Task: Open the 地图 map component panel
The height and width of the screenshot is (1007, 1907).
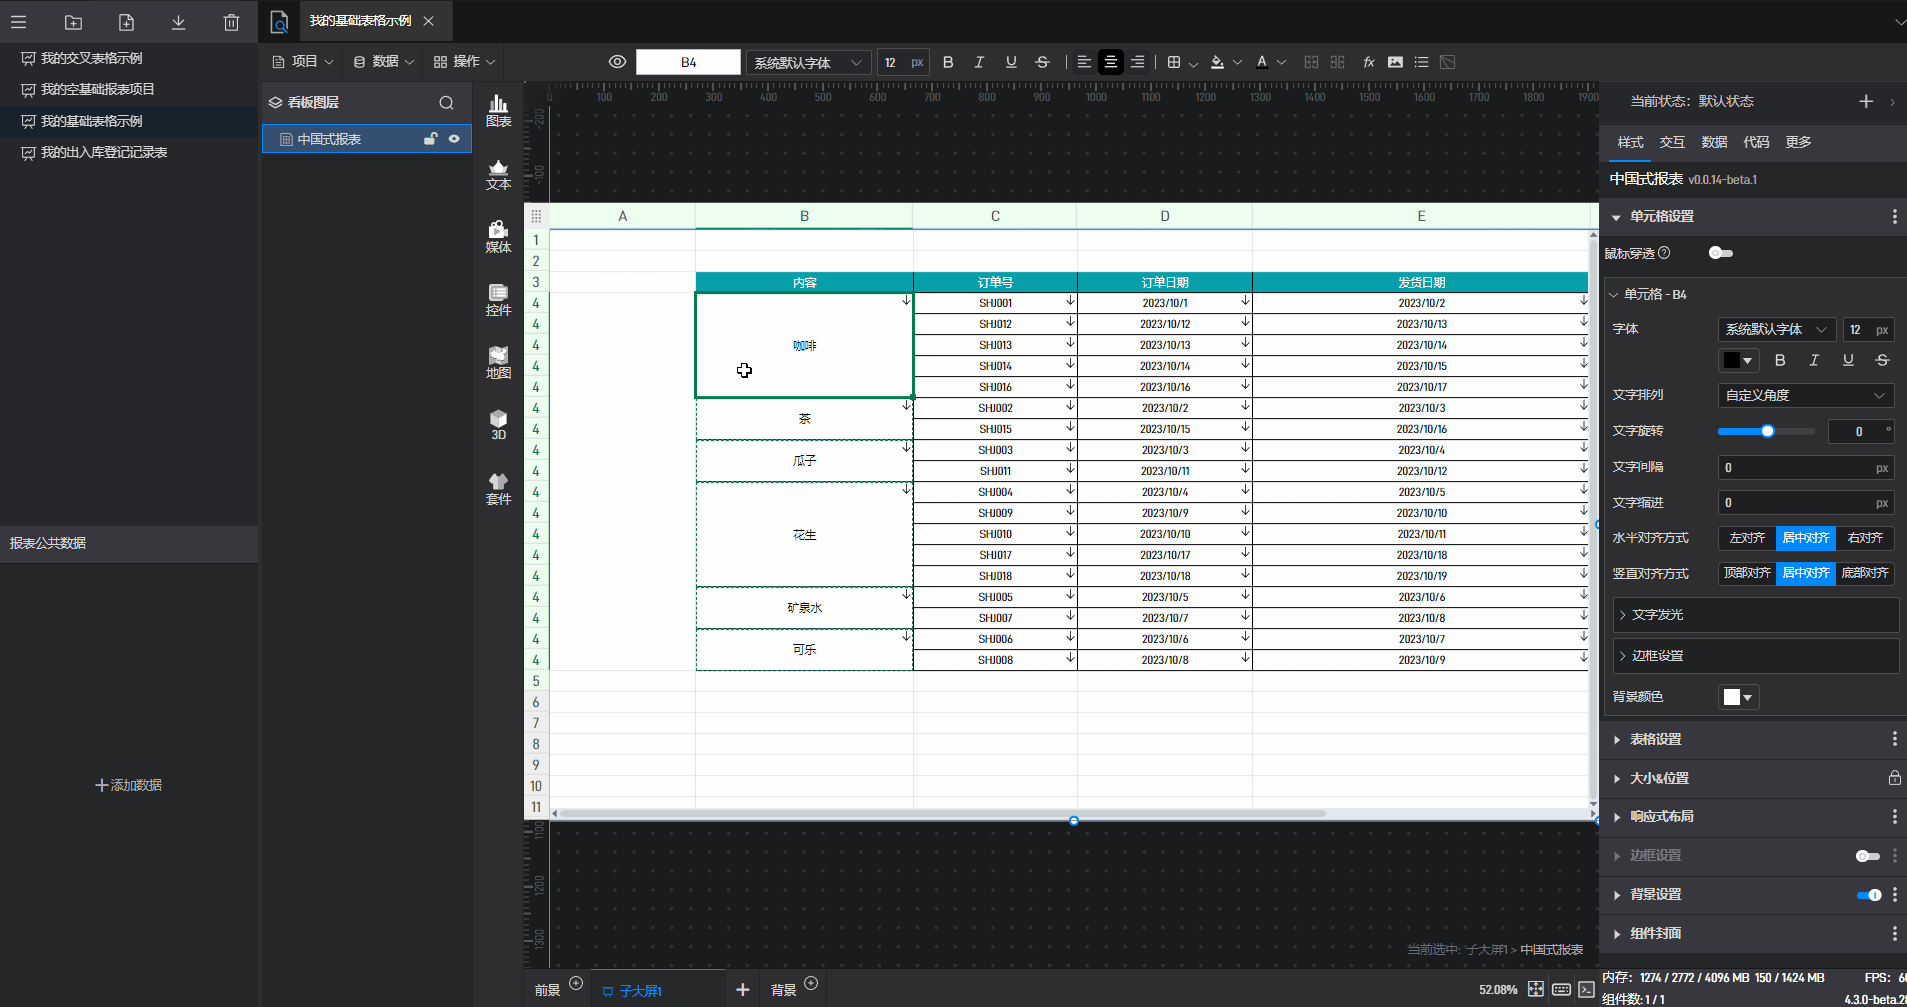Action: click(x=498, y=362)
